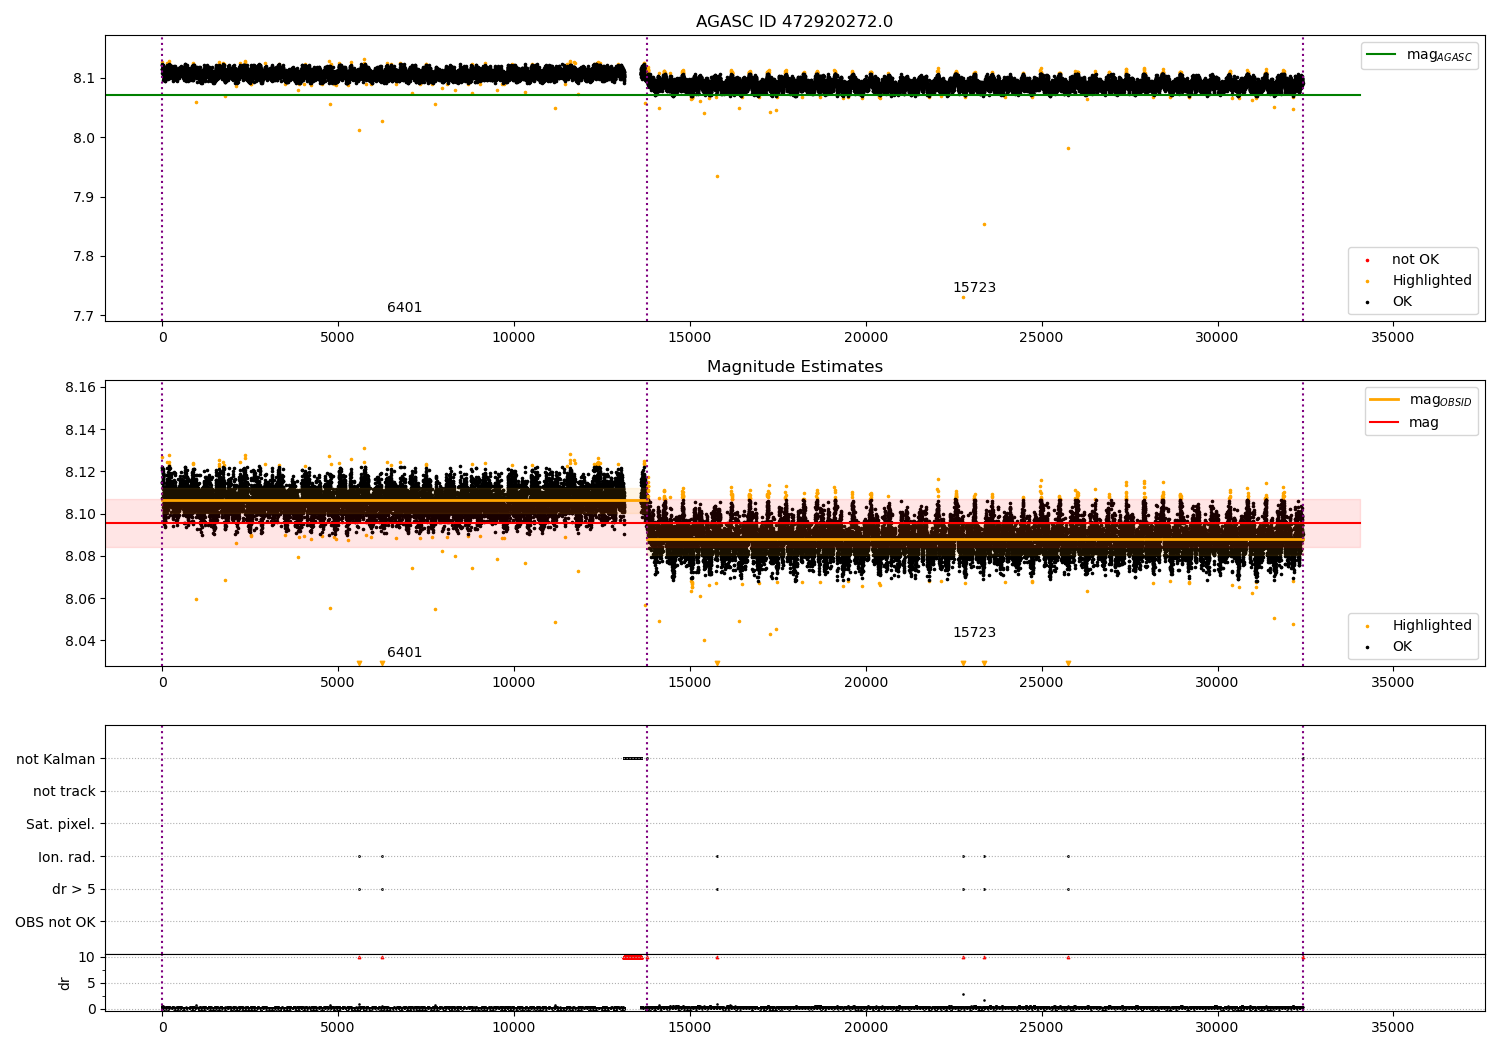Click the orange outlier point near 7.93 in top plot
1500x1050 pixels.
717,176
